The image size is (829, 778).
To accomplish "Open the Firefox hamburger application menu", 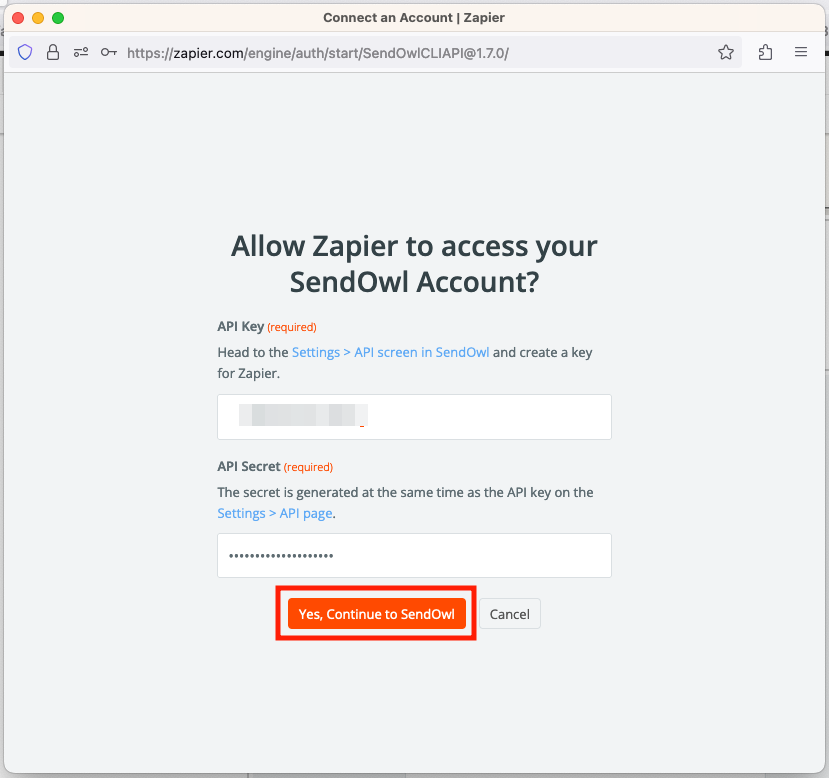I will point(801,52).
